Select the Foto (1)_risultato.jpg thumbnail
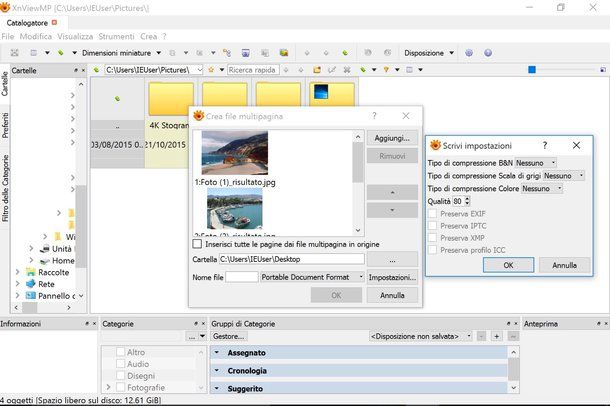This screenshot has width=610, height=406. (235, 153)
